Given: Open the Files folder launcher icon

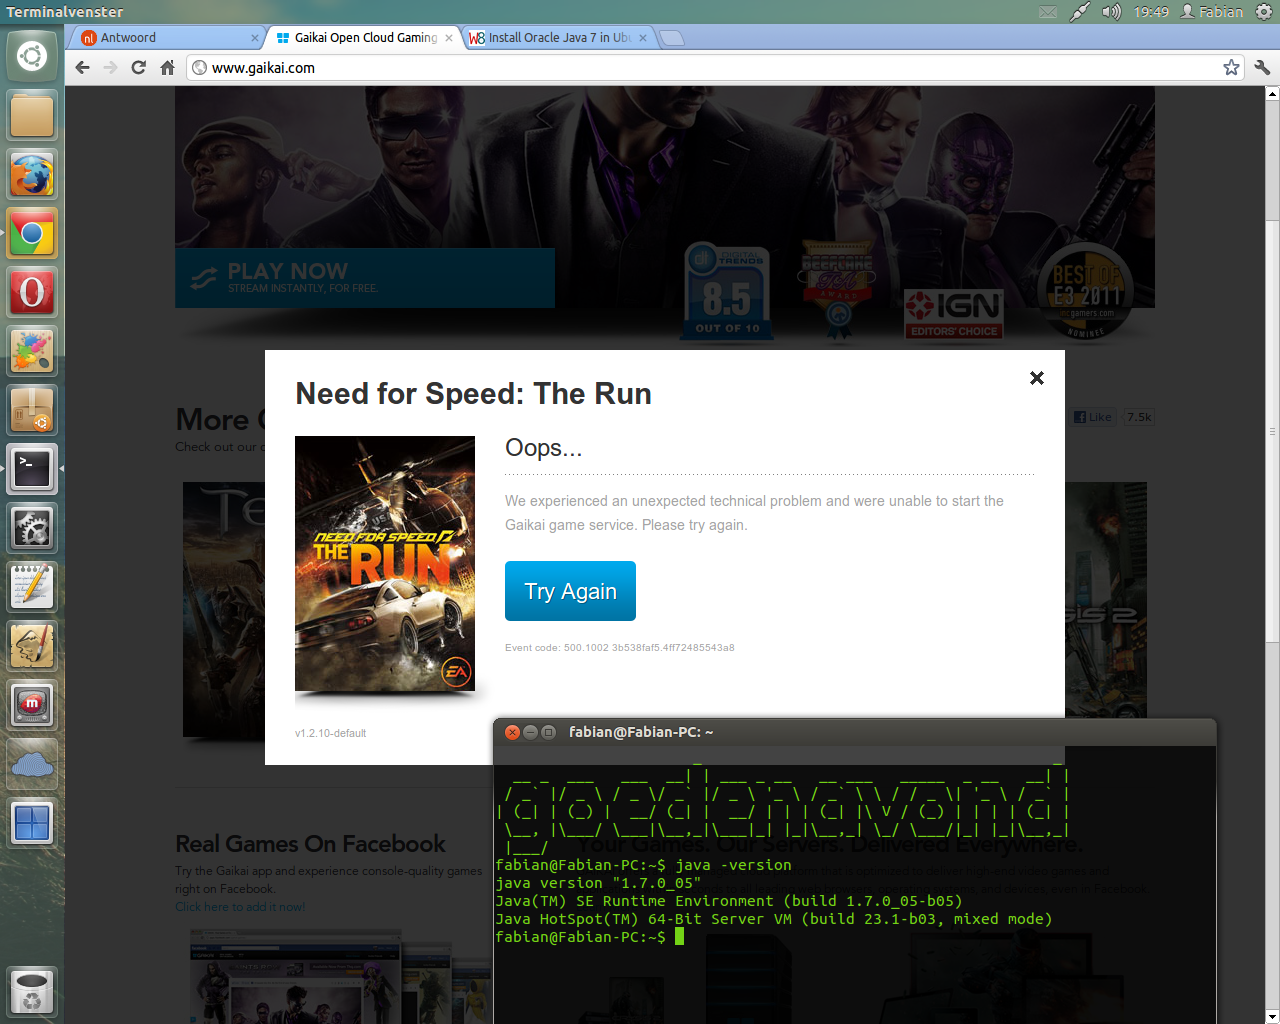Looking at the screenshot, I should click(x=32, y=116).
